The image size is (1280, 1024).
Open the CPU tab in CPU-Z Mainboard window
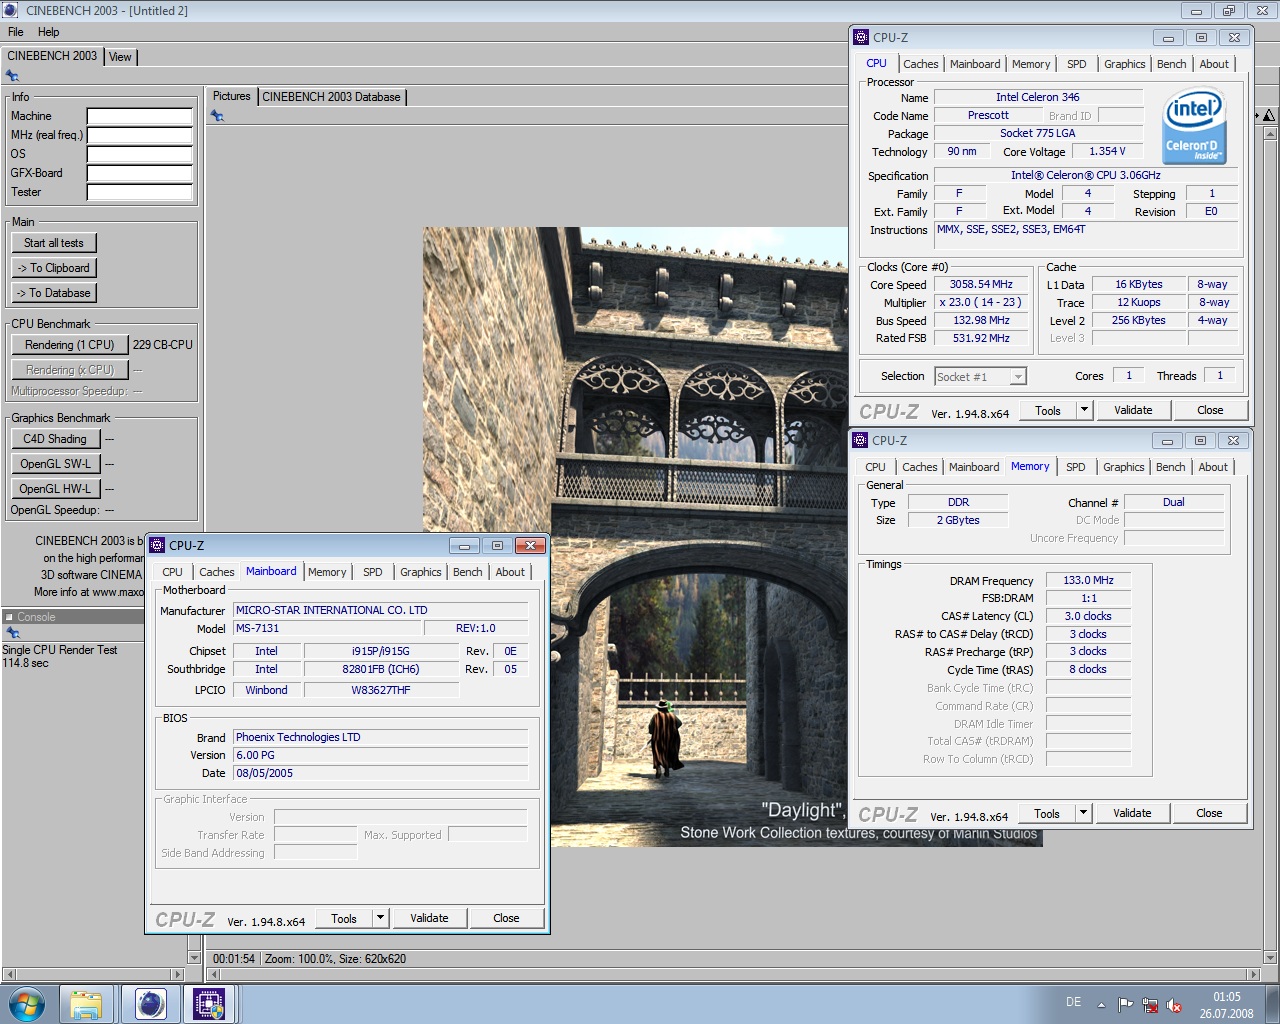tap(173, 572)
